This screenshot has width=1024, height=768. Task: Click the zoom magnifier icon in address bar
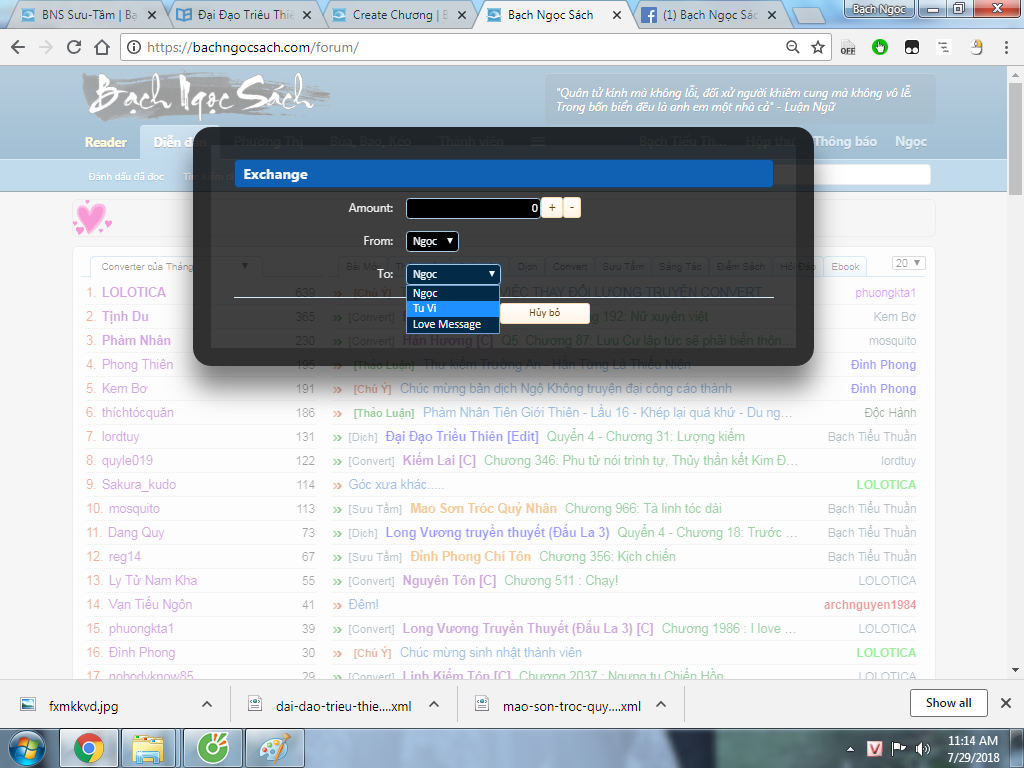793,47
